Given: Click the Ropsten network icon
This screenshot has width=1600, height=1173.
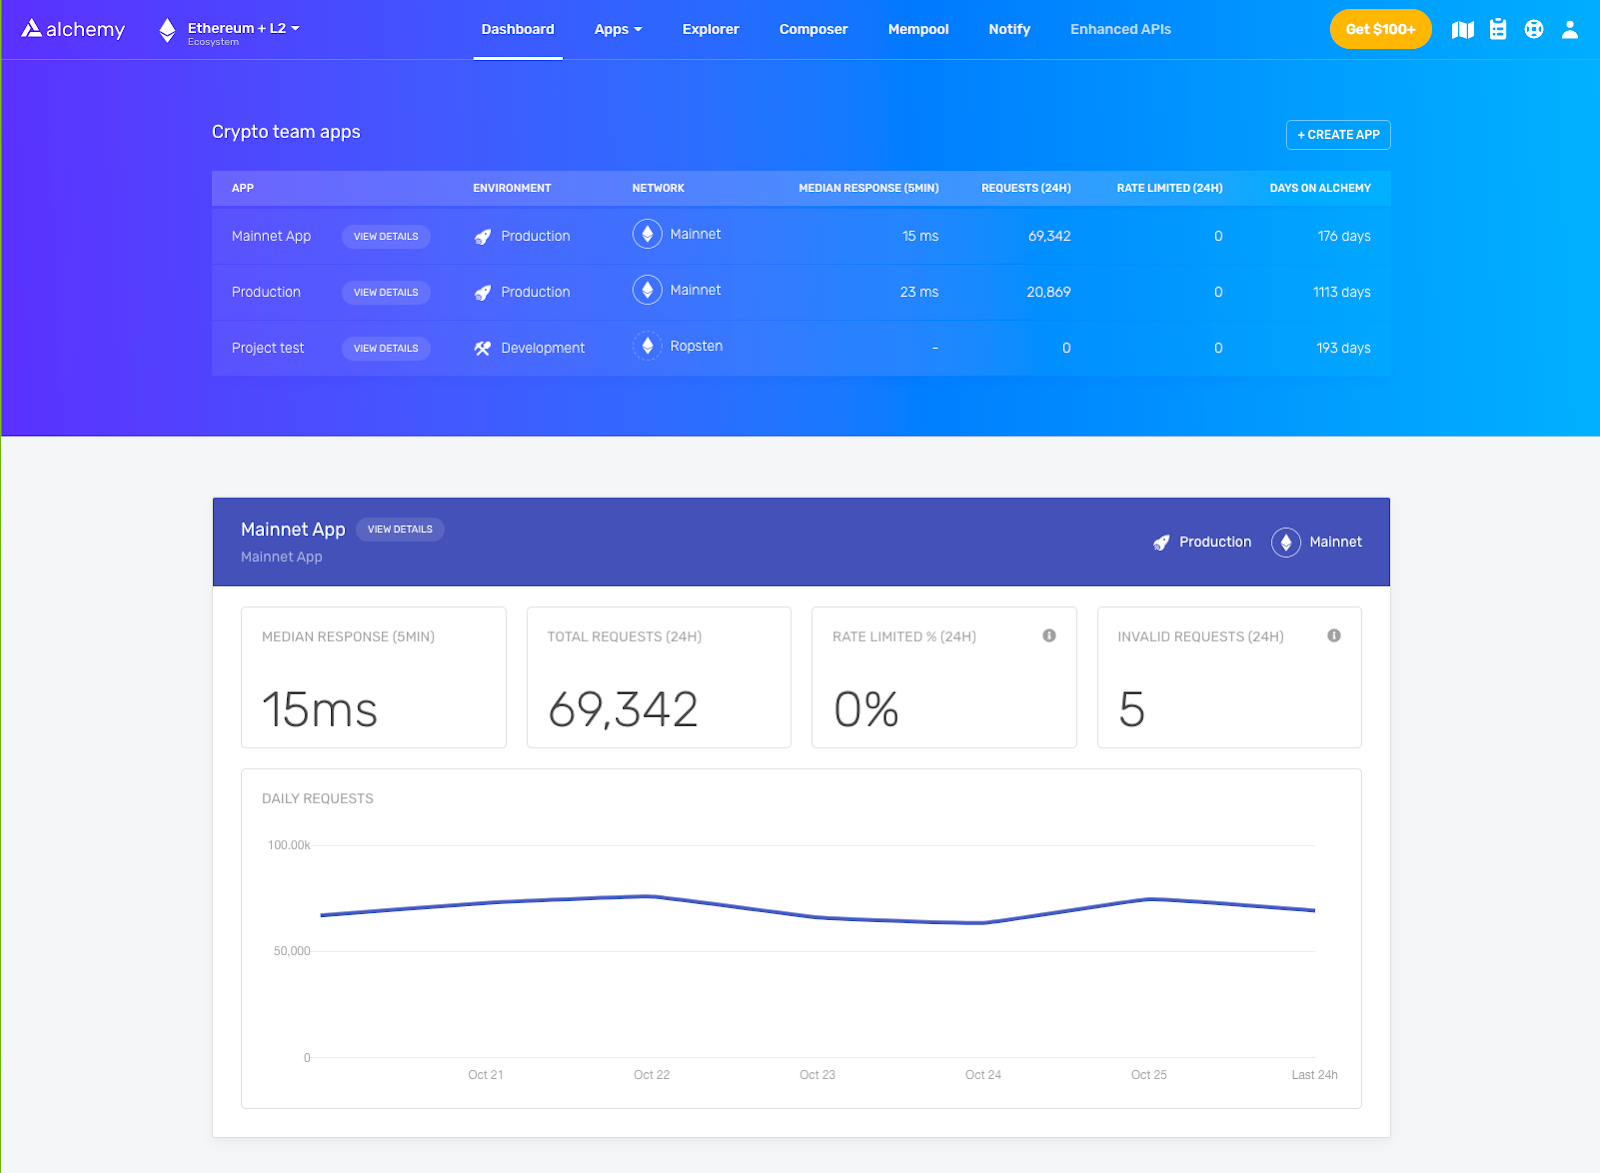Looking at the screenshot, I should (647, 346).
